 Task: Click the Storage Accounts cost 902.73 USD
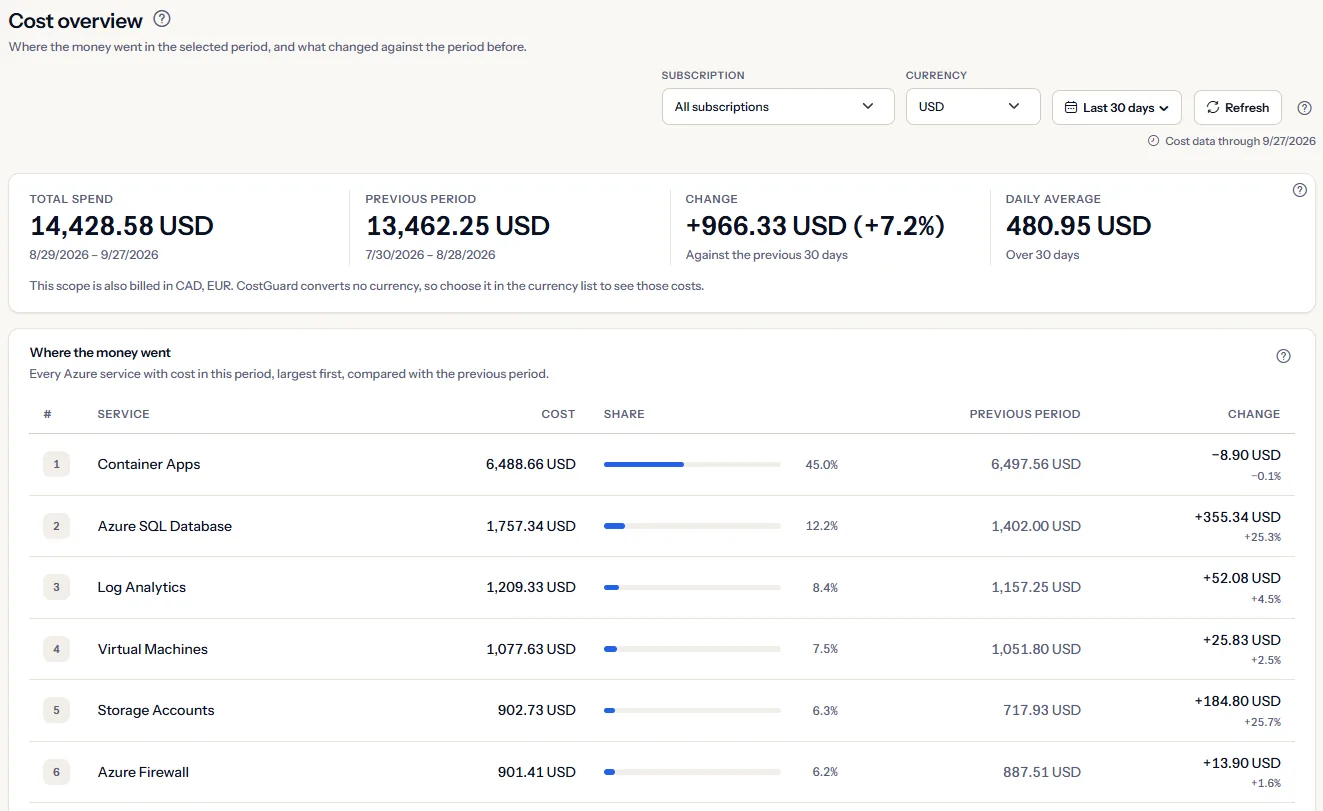click(537, 710)
